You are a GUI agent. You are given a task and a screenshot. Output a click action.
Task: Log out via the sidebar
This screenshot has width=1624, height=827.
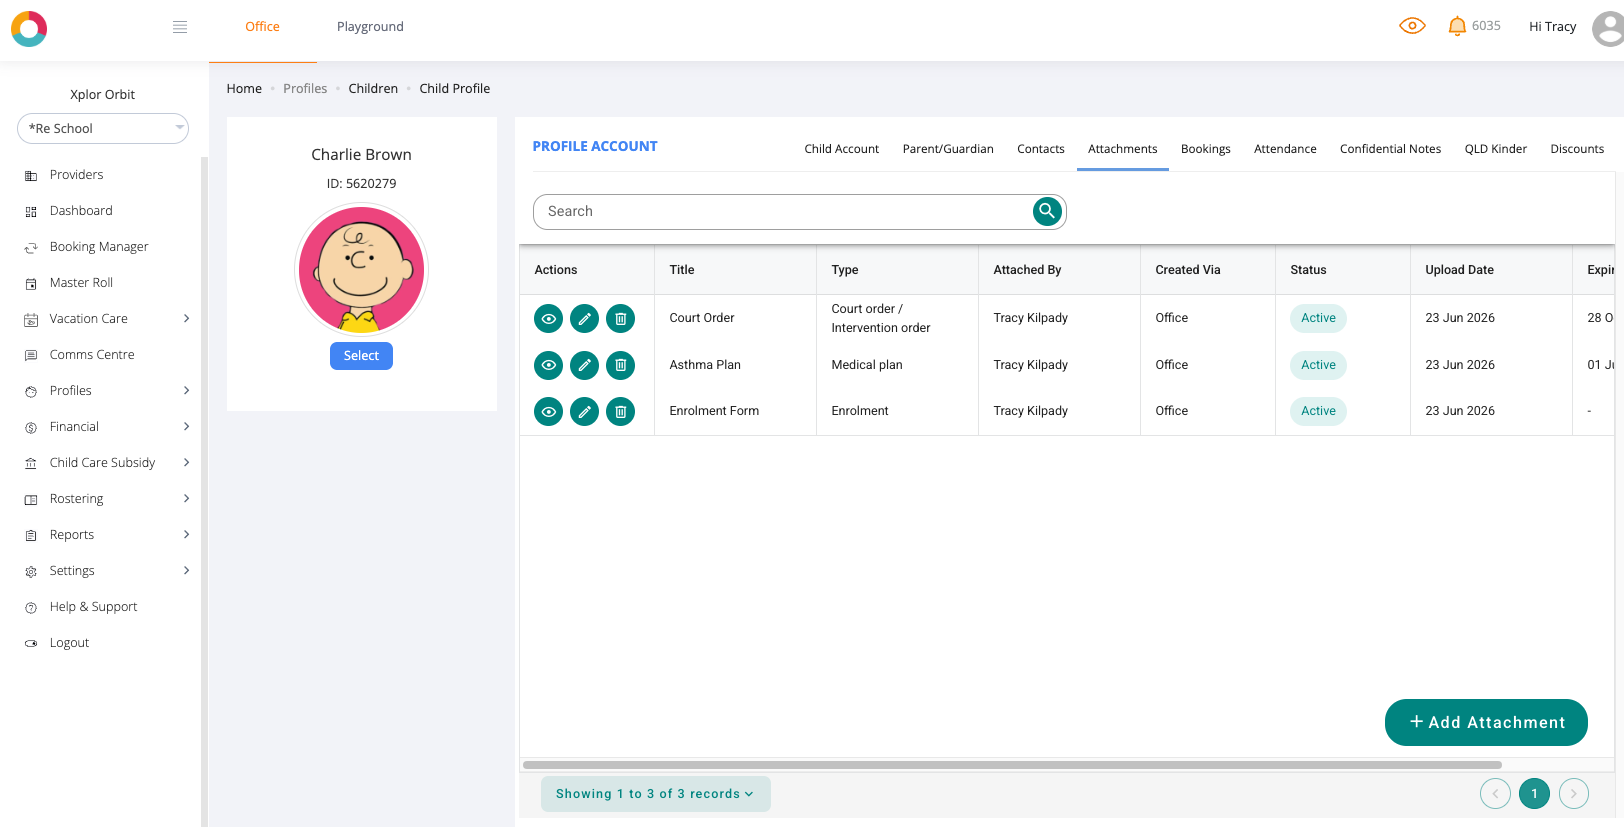[x=69, y=643]
